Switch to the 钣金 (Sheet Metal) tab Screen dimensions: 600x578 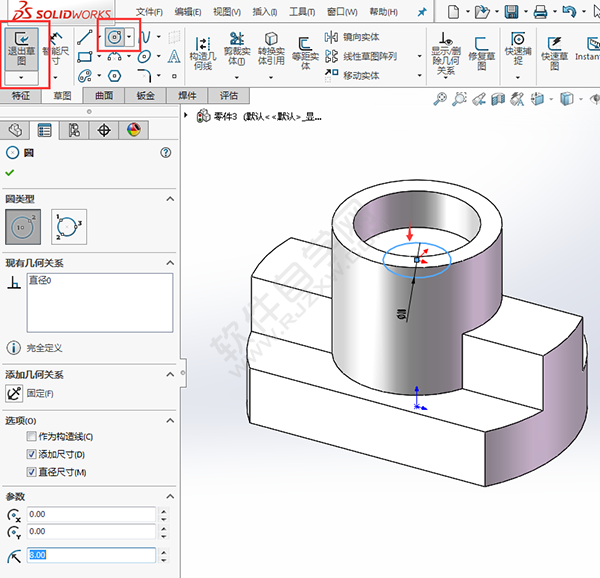click(x=145, y=95)
